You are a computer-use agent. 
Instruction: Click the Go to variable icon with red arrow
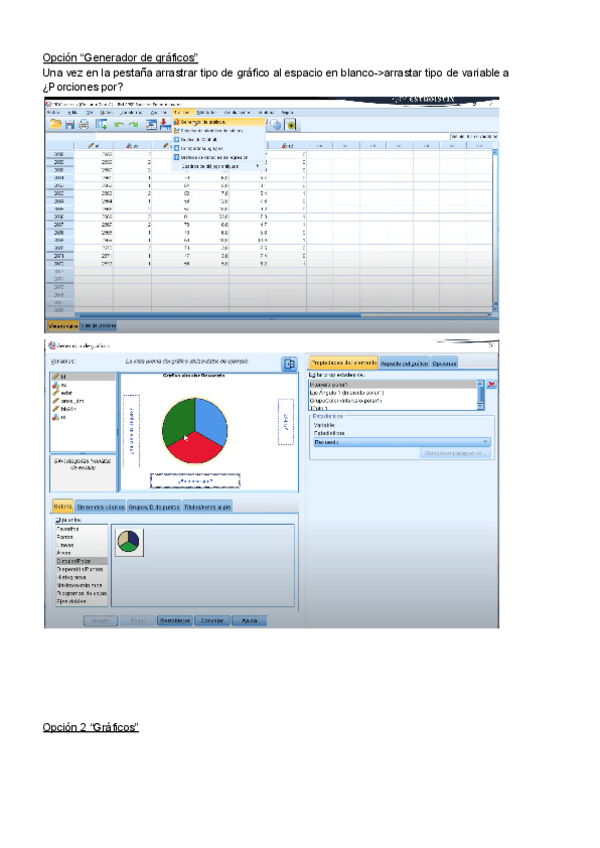tap(165, 124)
